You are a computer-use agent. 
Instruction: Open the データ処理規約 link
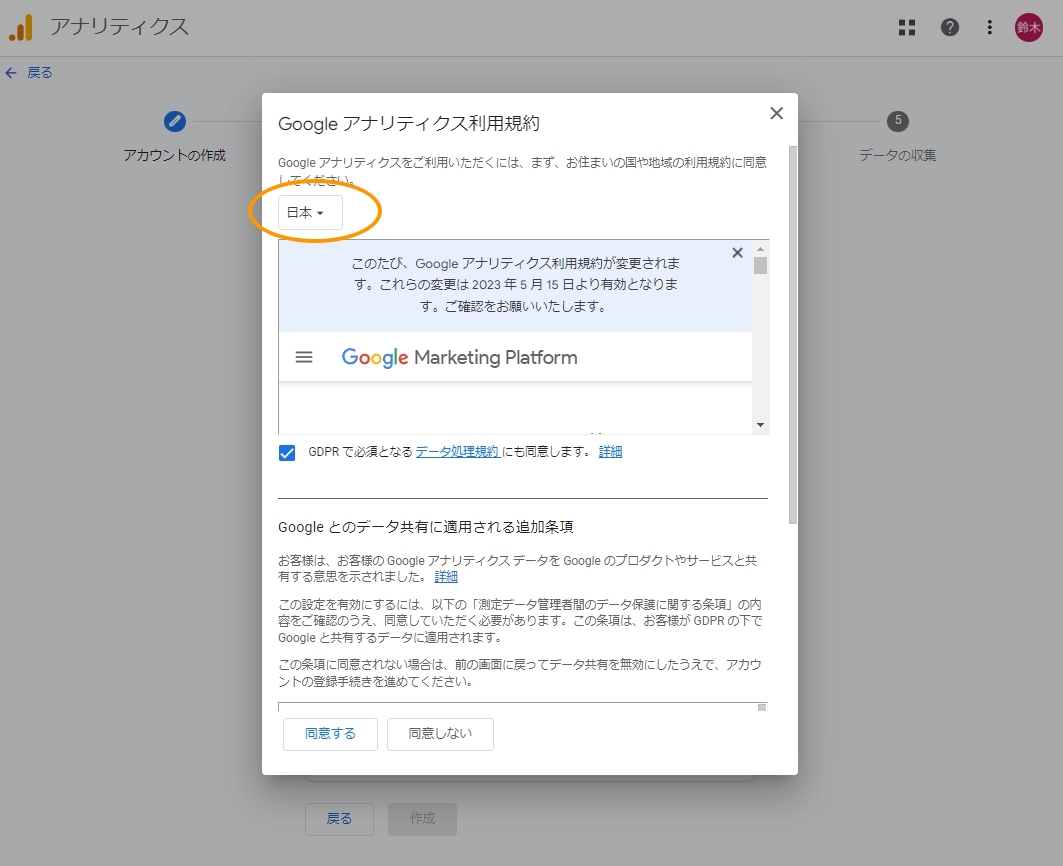pyautogui.click(x=457, y=452)
